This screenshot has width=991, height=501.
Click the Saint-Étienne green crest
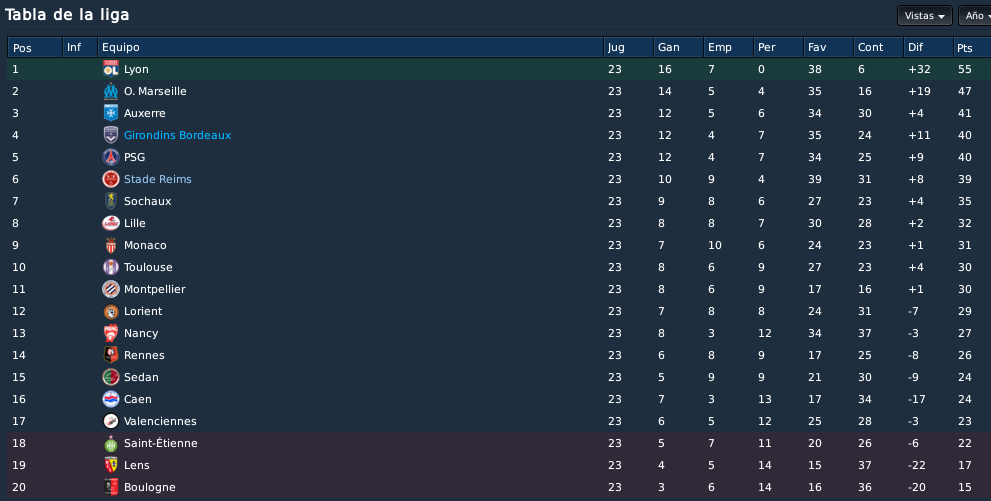[x=111, y=443]
